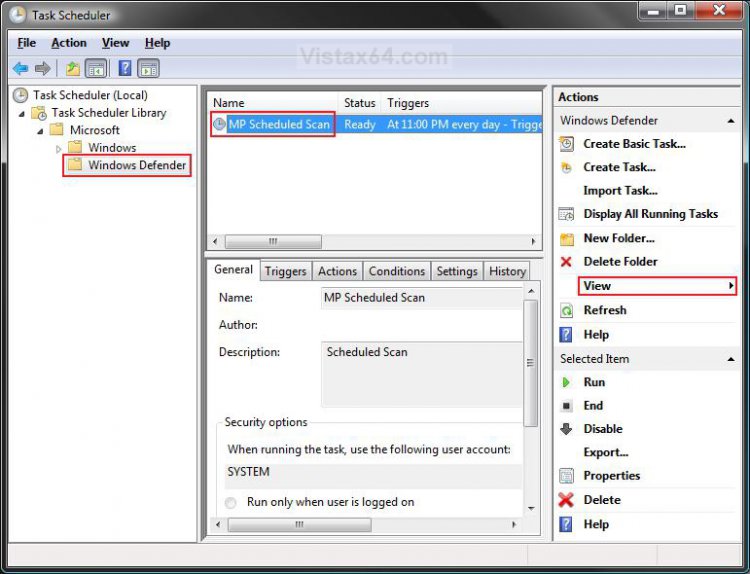Click the Create Basic Task... link
Image resolution: width=750 pixels, height=574 pixels.
point(634,144)
